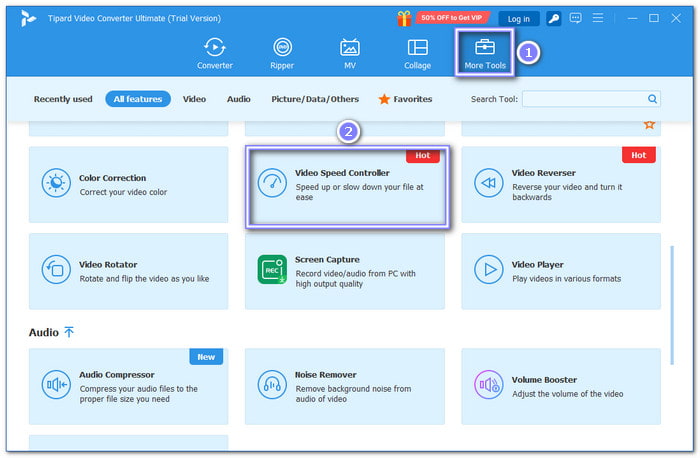The height and width of the screenshot is (458, 700).
Task: Click the vertical scrollbar thumb
Action: 672,305
